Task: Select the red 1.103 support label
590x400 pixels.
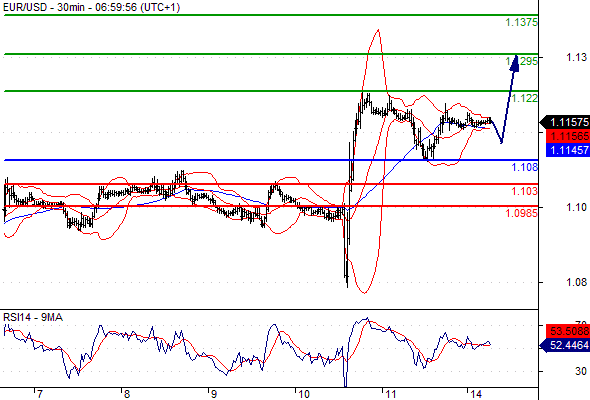Action: coord(525,191)
